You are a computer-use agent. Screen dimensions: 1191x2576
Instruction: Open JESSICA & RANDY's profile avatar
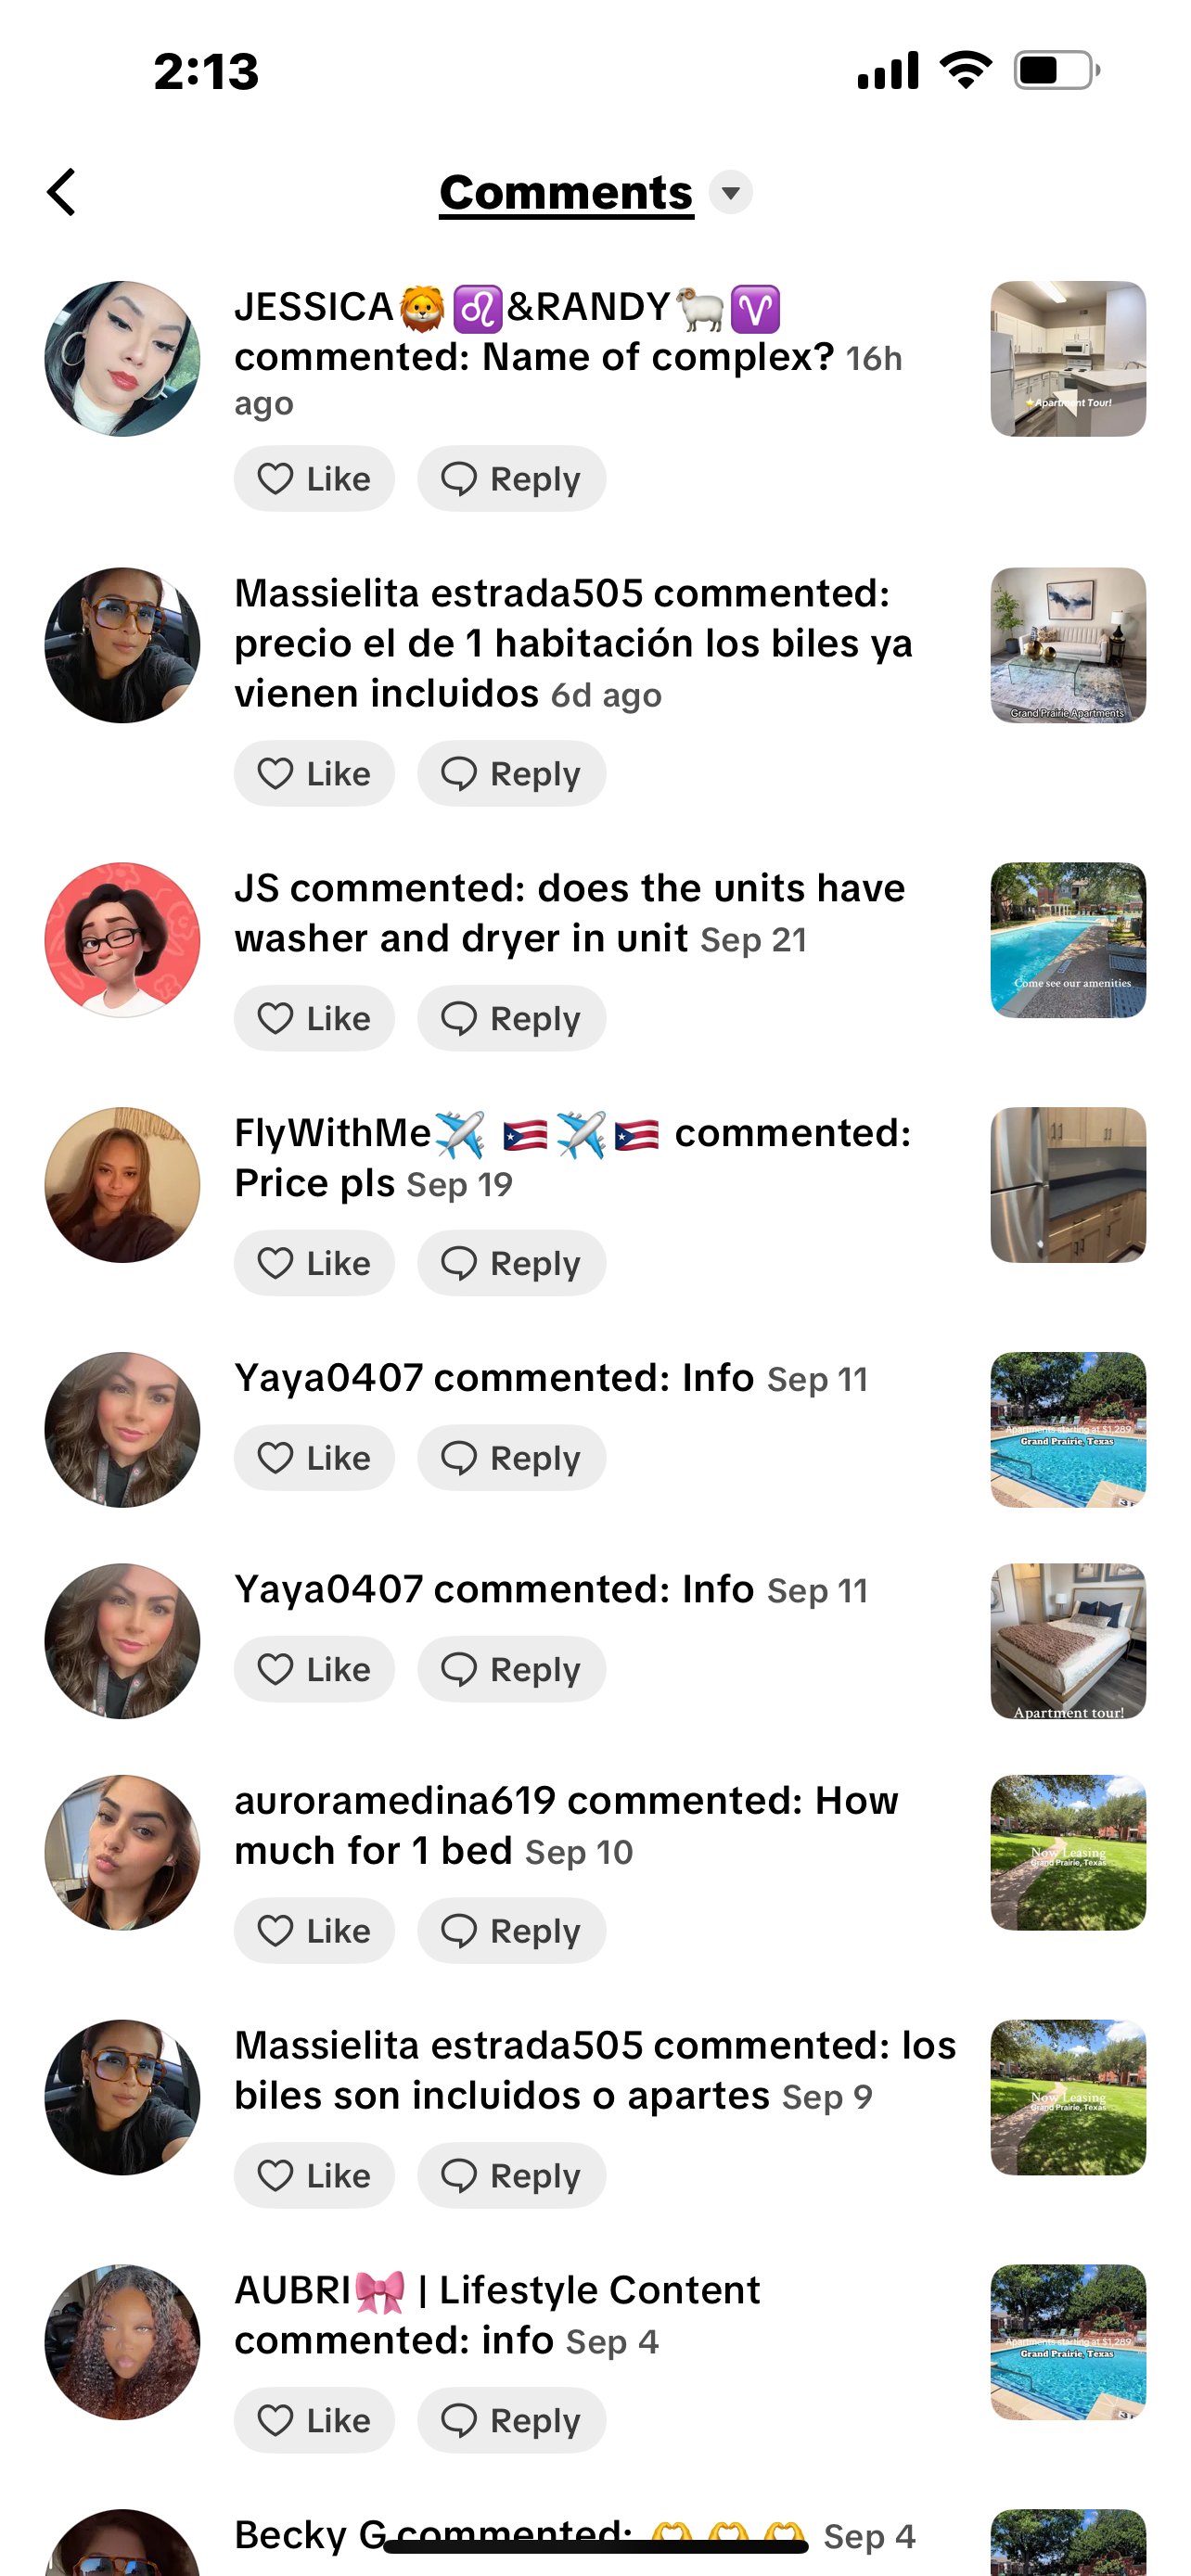[x=122, y=359]
